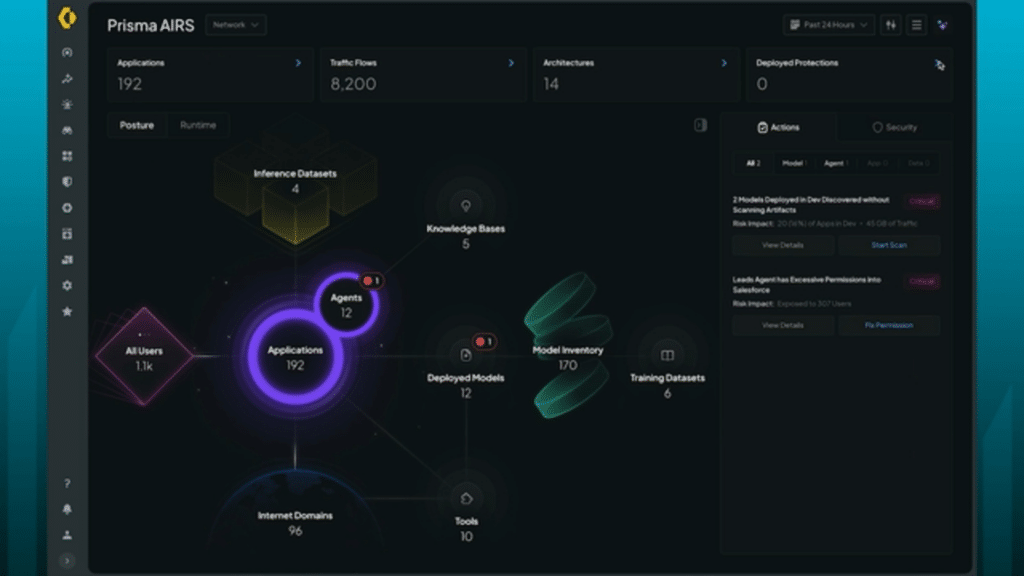
Task: Collapse the side panel toggle icon
Action: 700,125
